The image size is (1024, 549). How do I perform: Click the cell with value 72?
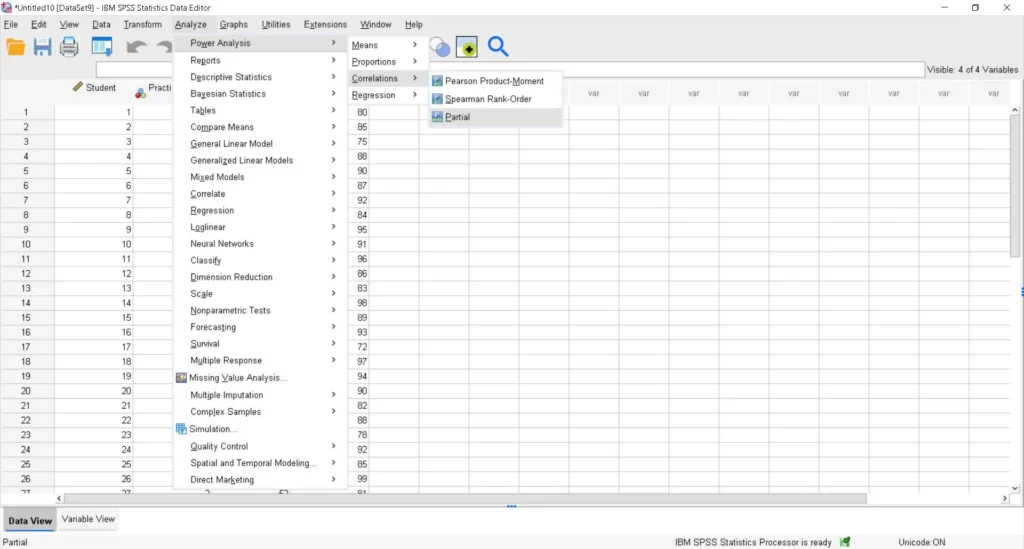click(x=362, y=347)
